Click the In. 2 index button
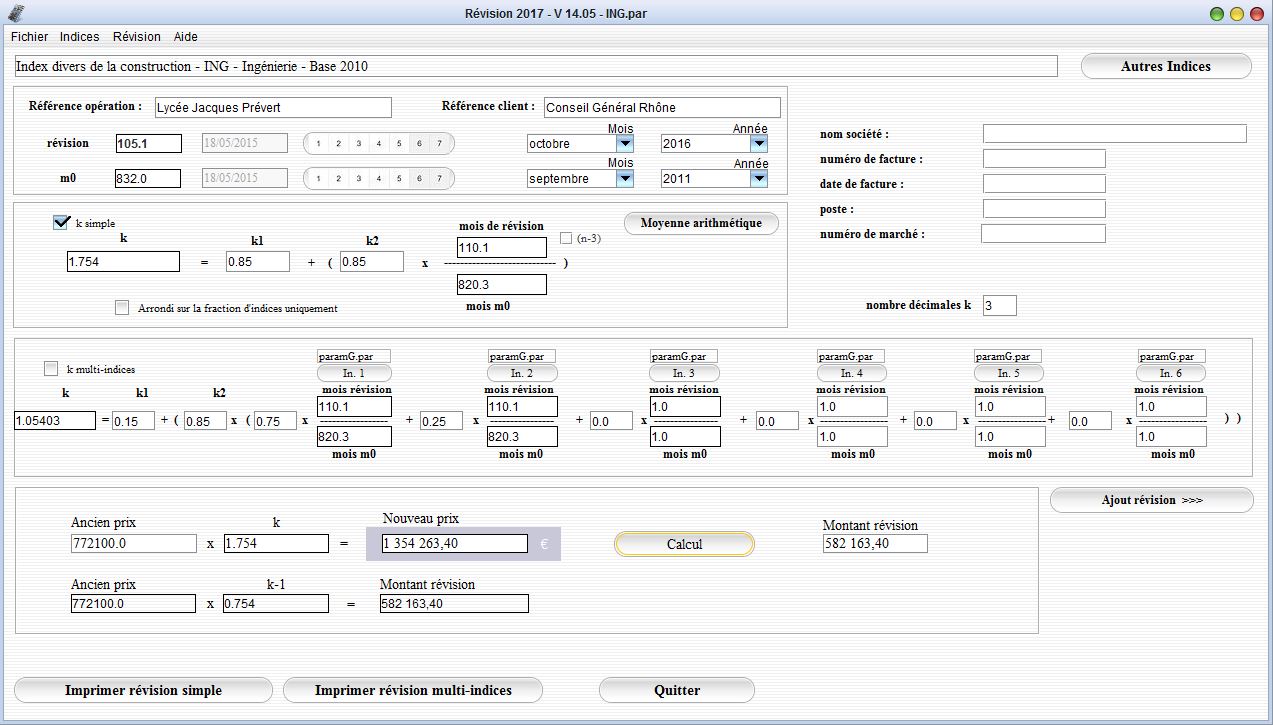1273x725 pixels. (521, 373)
